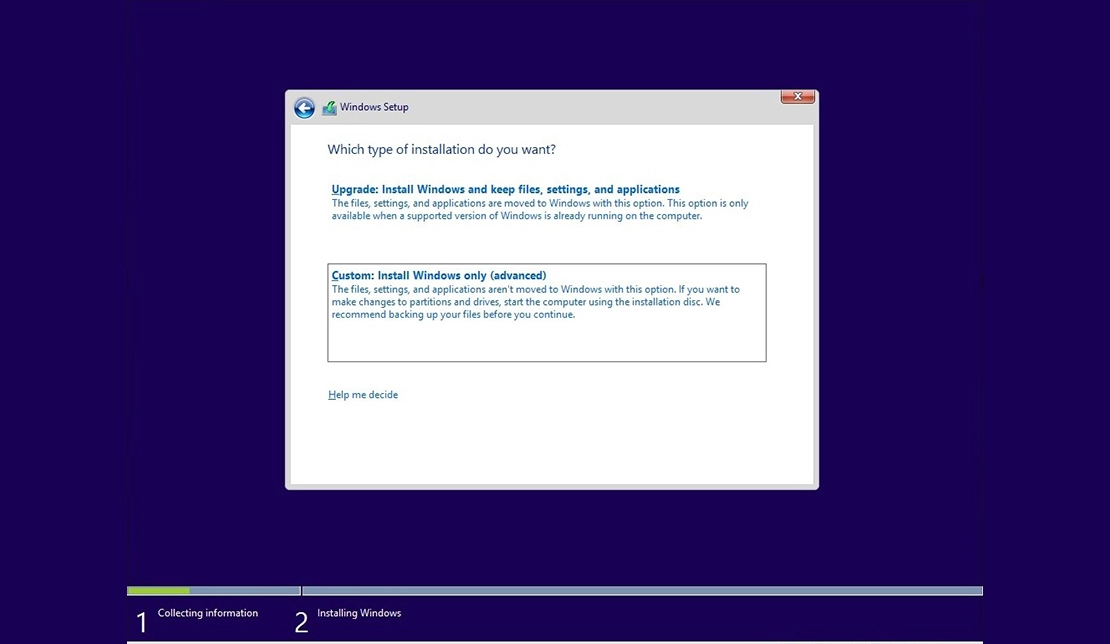1110x644 pixels.
Task: Click the back navigation arrow
Action: pos(304,107)
